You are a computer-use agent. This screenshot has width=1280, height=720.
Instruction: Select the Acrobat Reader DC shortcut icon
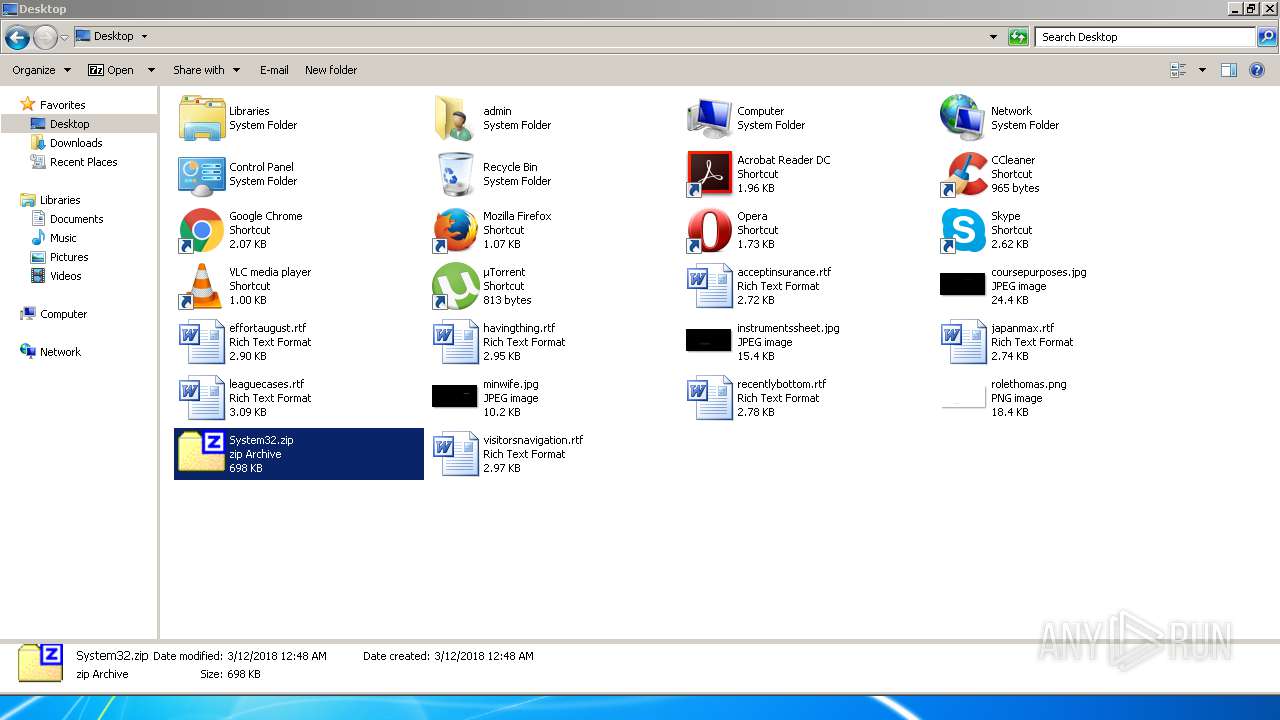[710, 174]
